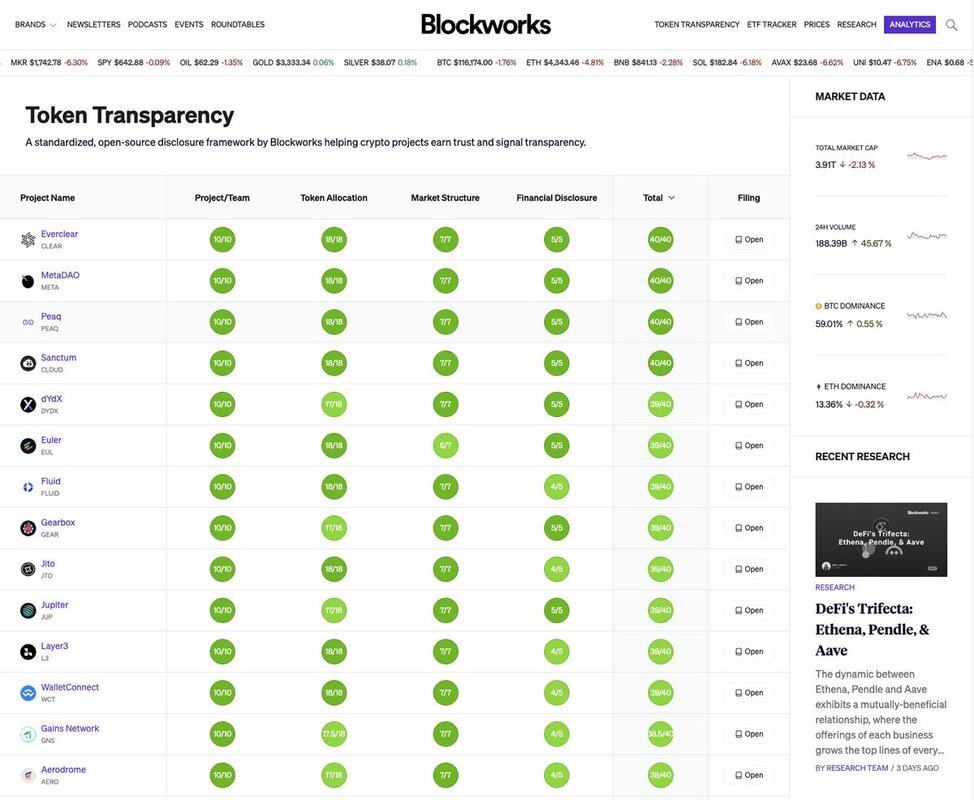Click the Sanctum project logo icon

coord(28,363)
